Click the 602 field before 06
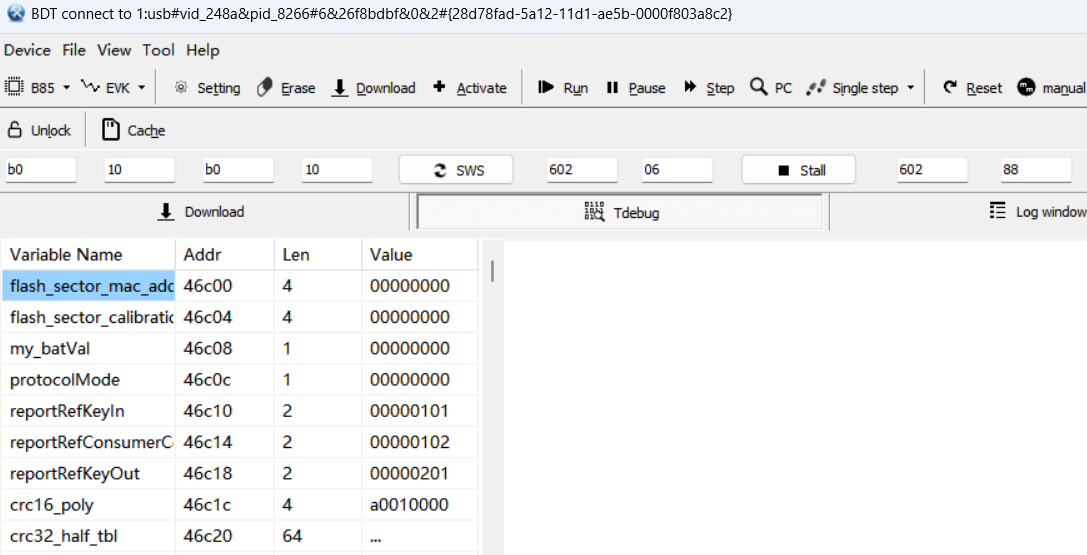This screenshot has width=1087, height=555. (x=581, y=170)
